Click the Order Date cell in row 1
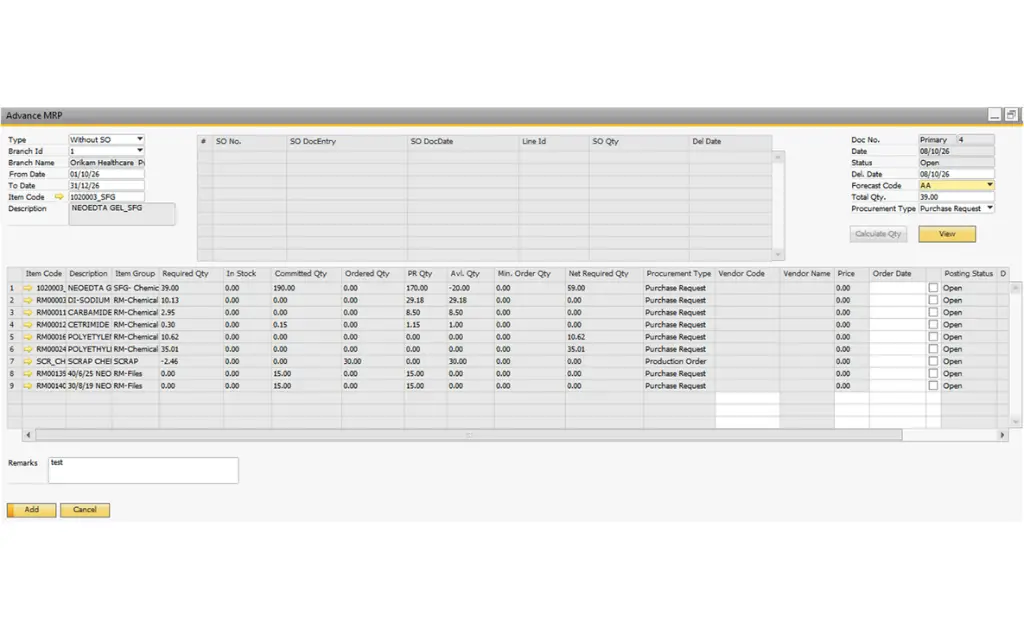Screen dimensions: 1024x630 click(x=897, y=288)
